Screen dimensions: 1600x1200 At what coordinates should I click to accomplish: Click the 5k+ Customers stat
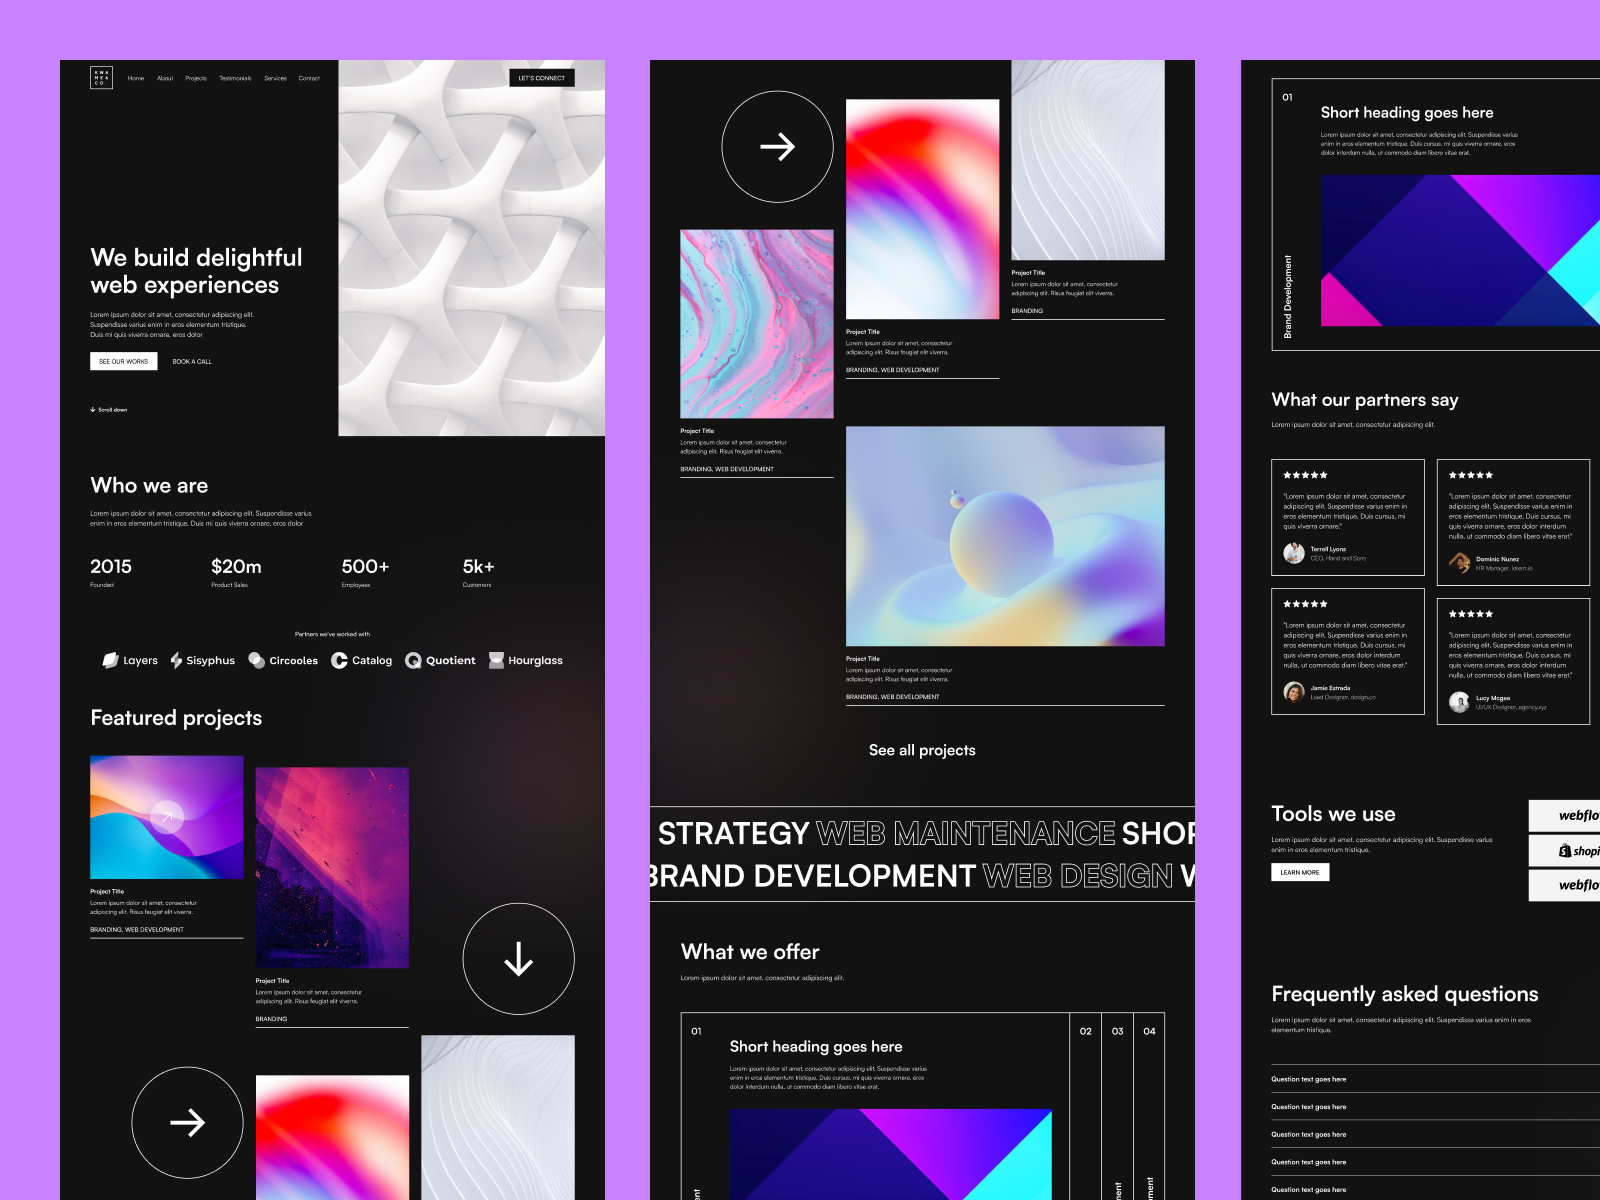click(x=478, y=573)
